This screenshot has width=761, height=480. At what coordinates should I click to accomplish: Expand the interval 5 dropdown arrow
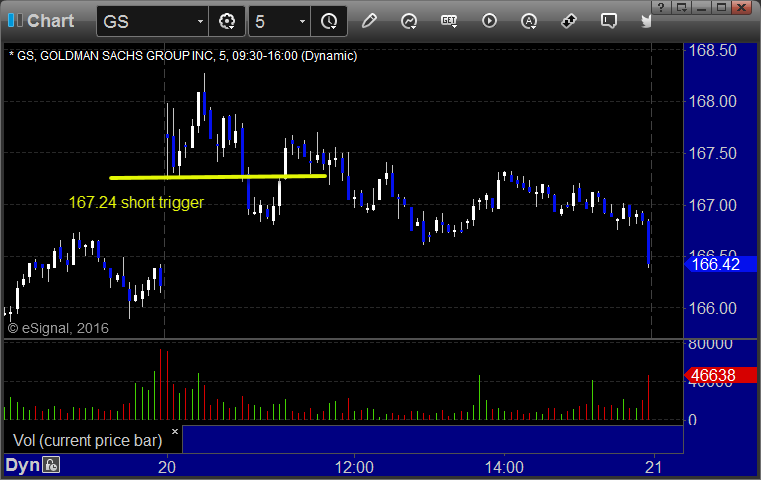(x=302, y=21)
